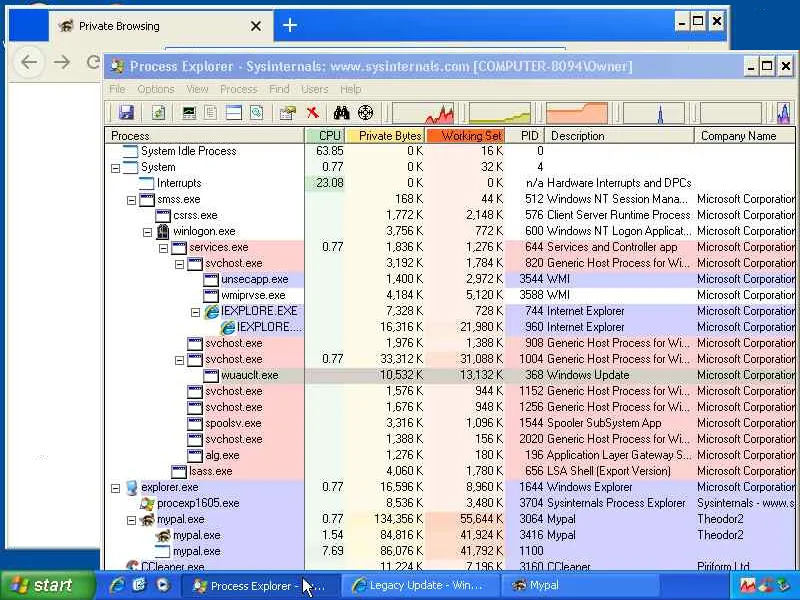Open the Help menu
The height and width of the screenshot is (600, 800).
point(351,89)
